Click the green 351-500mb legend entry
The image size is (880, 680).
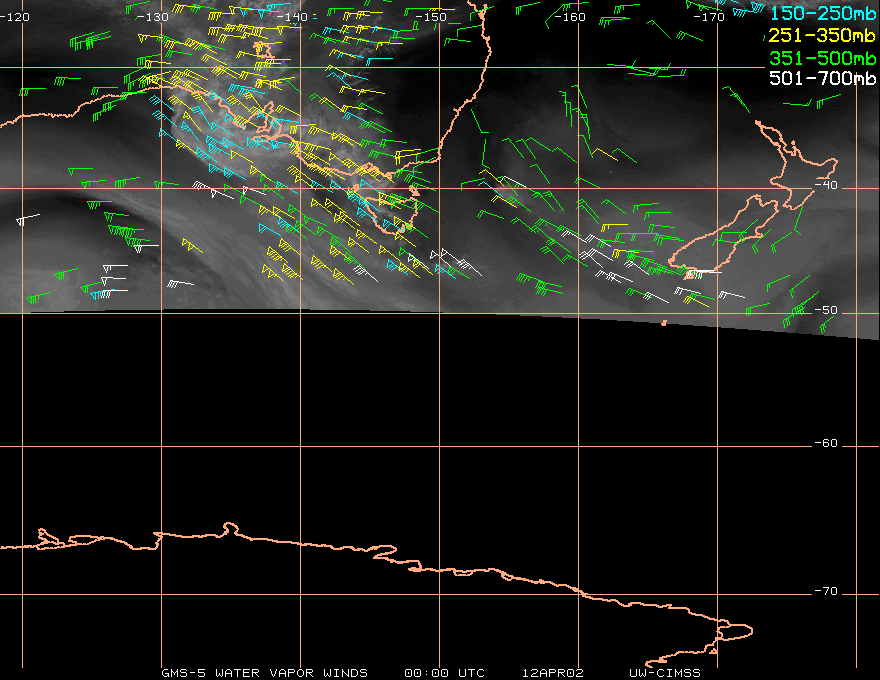click(x=823, y=57)
